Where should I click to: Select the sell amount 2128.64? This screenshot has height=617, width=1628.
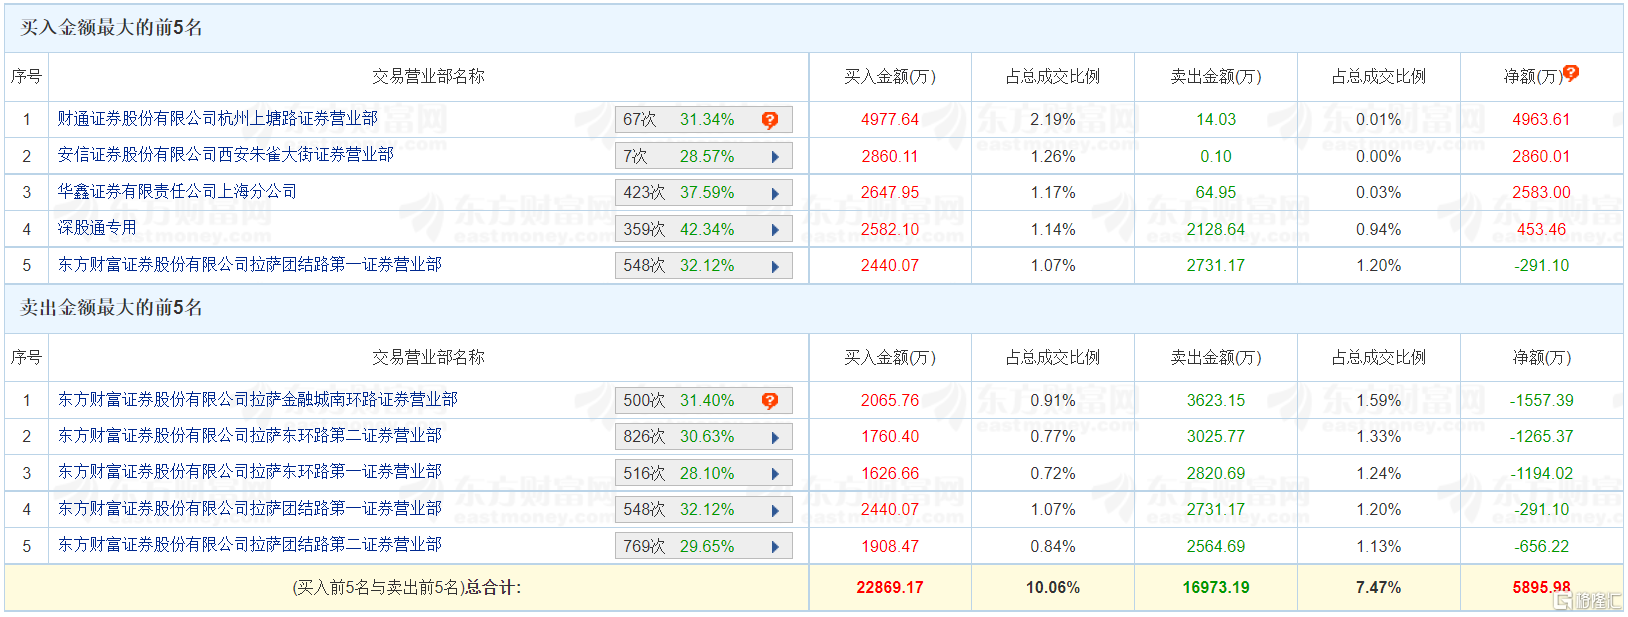pos(1216,229)
